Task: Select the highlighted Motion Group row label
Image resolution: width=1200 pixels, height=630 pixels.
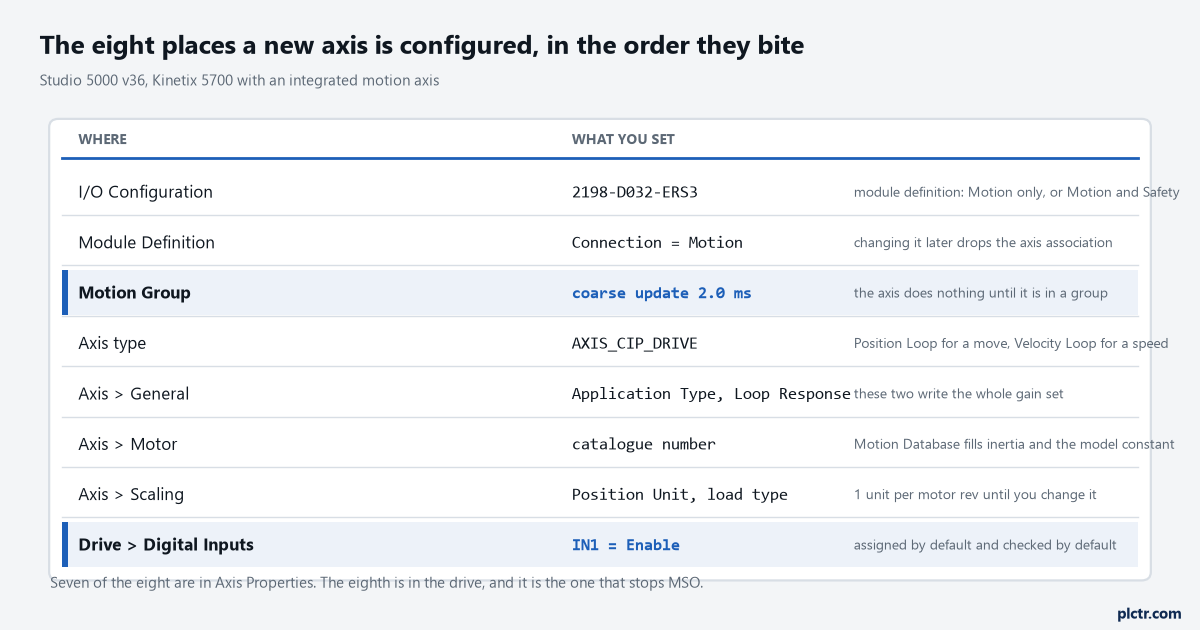Action: 134,293
